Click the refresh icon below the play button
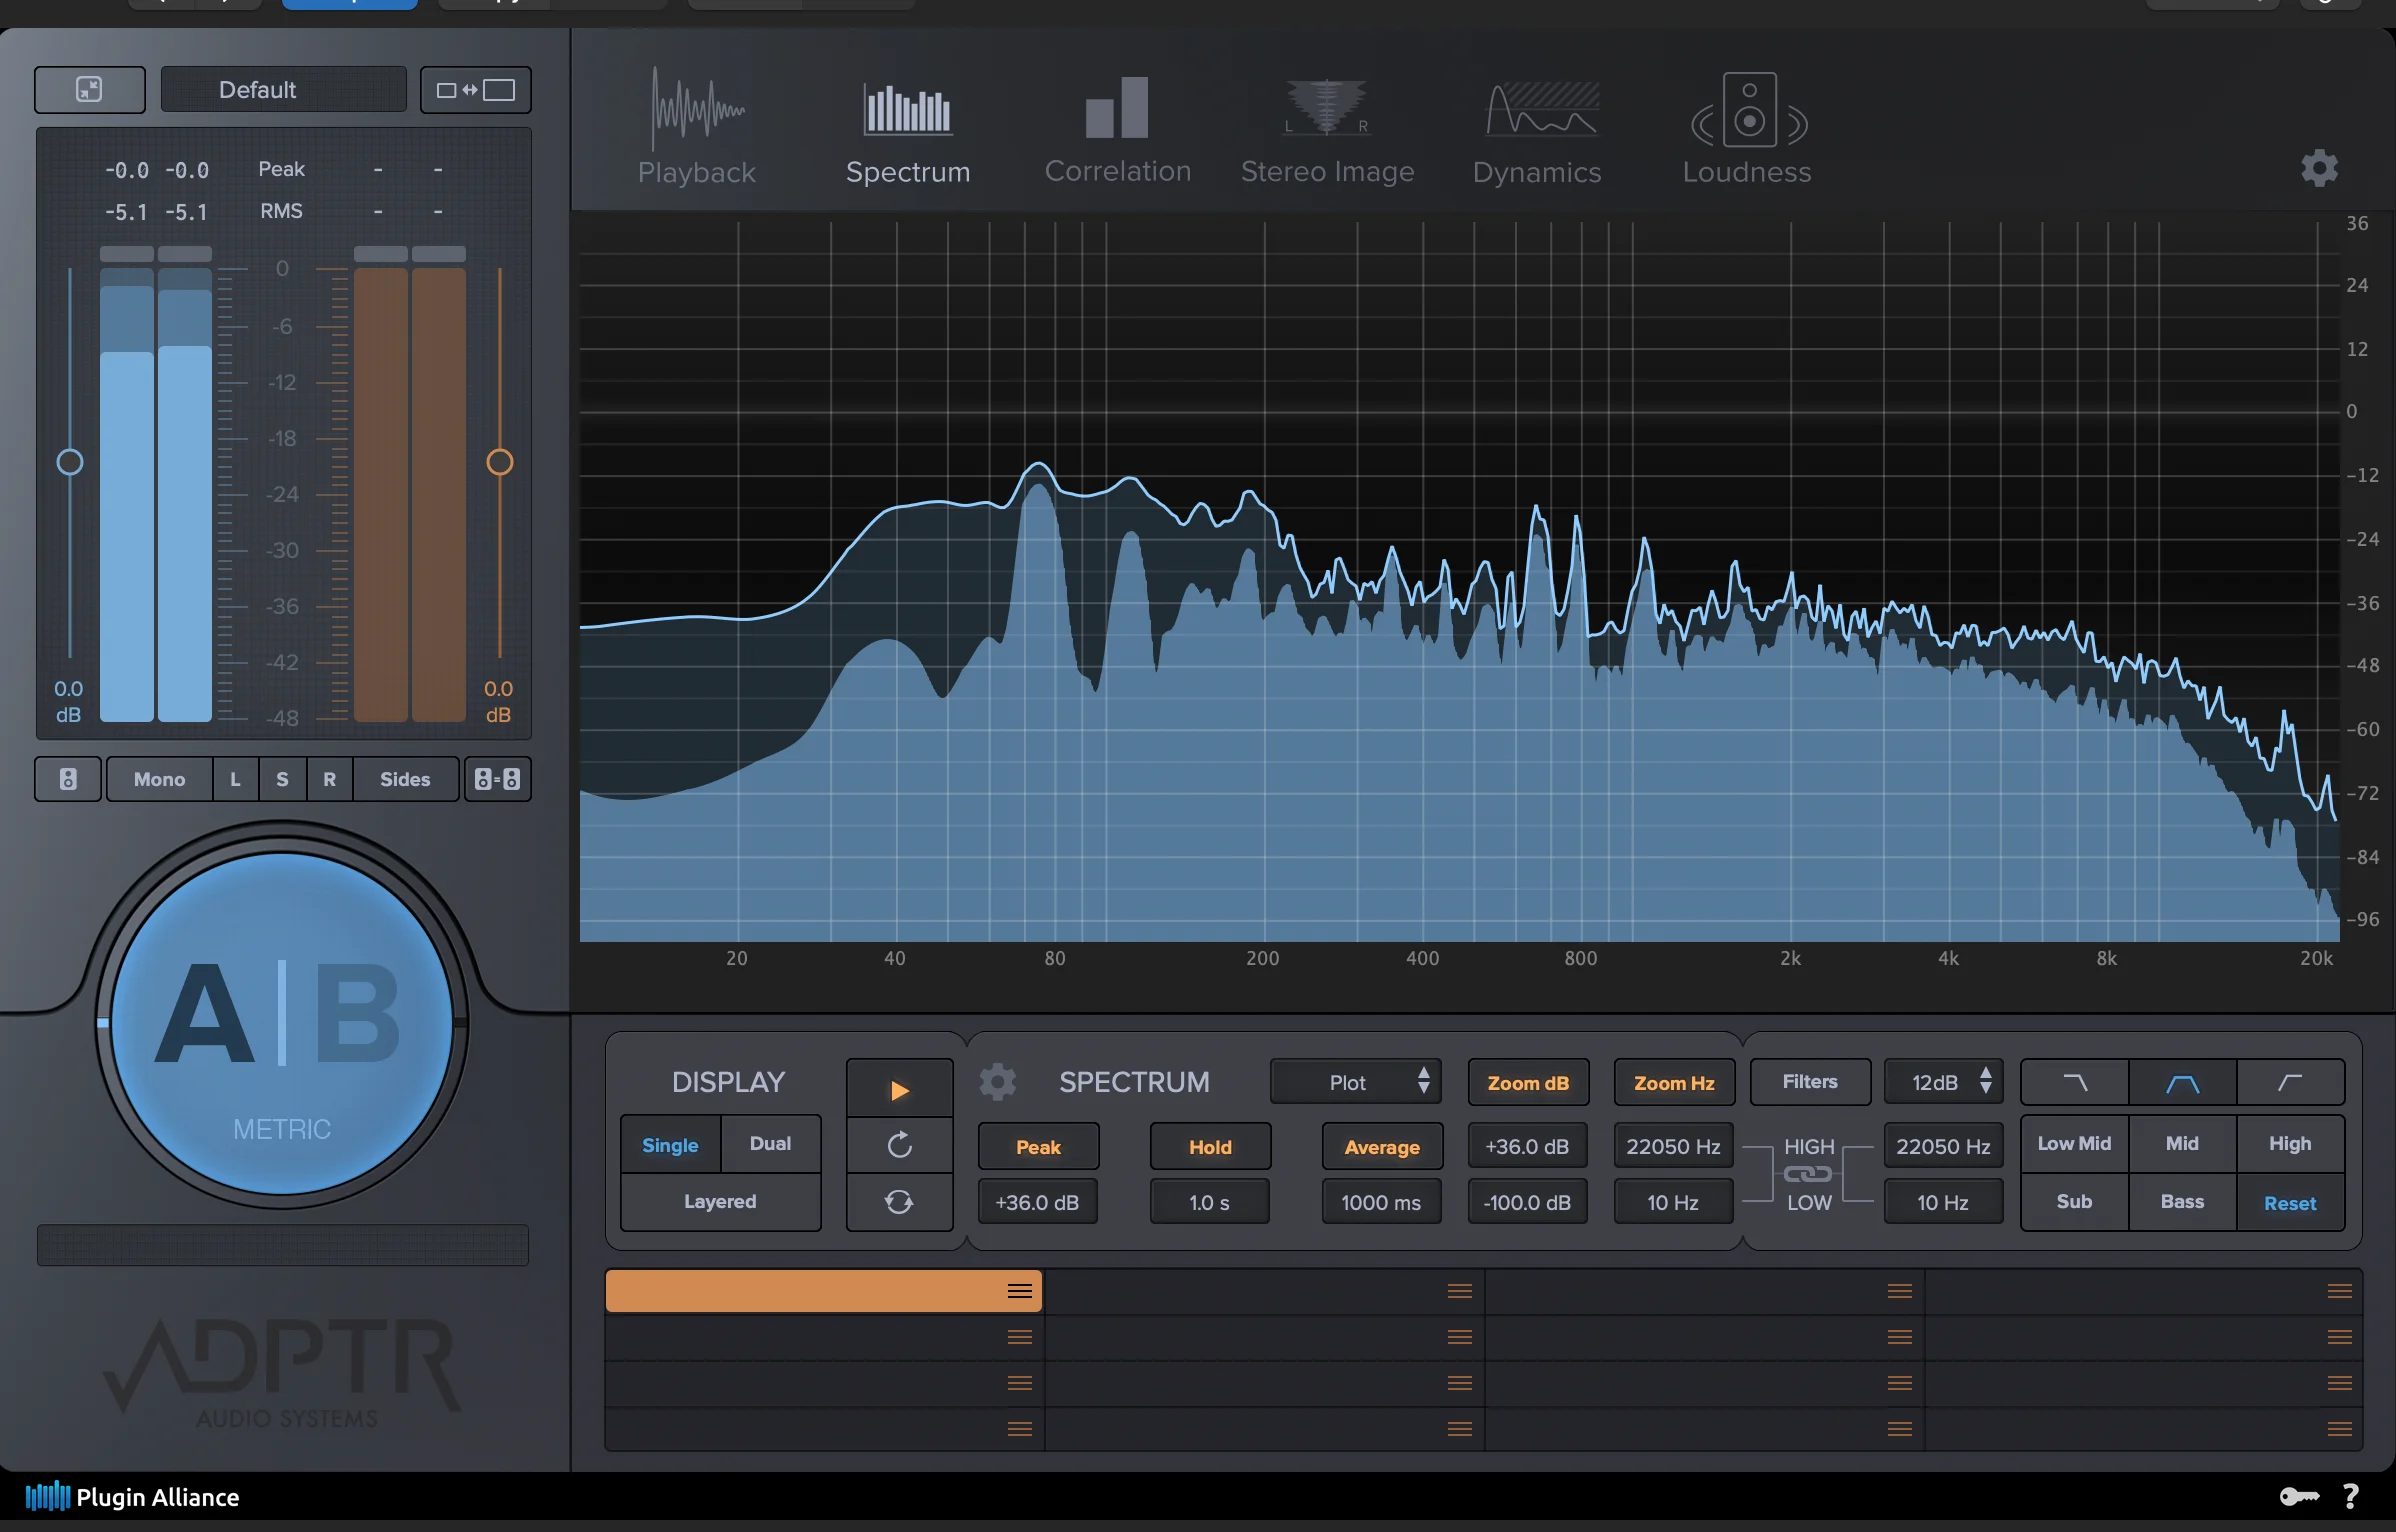The image size is (2396, 1532). [x=899, y=1146]
